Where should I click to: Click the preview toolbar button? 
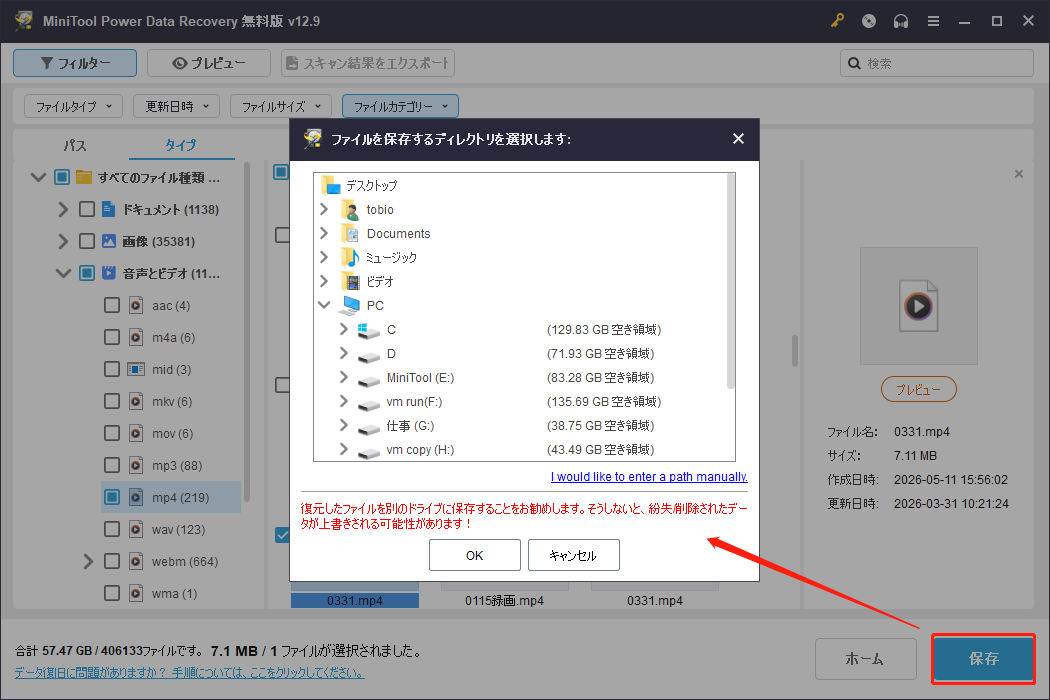(209, 63)
